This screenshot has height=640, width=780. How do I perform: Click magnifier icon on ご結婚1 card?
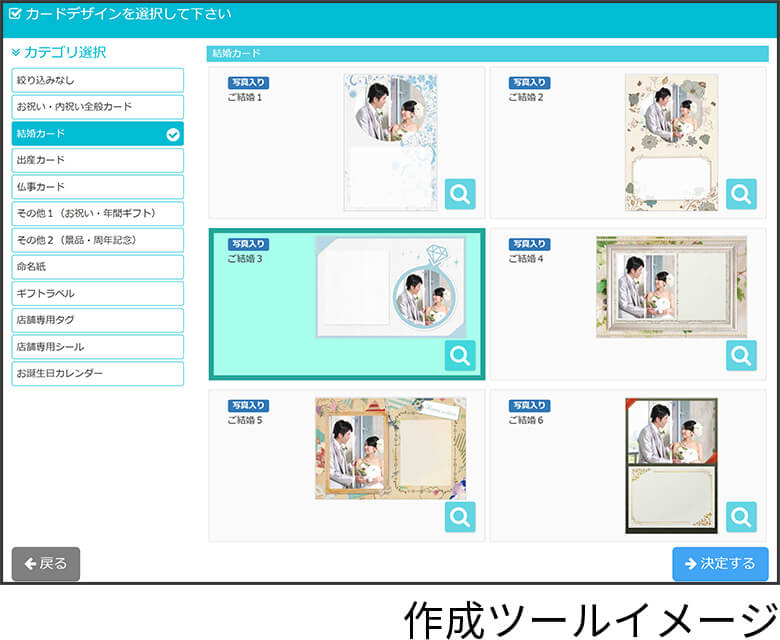point(460,194)
